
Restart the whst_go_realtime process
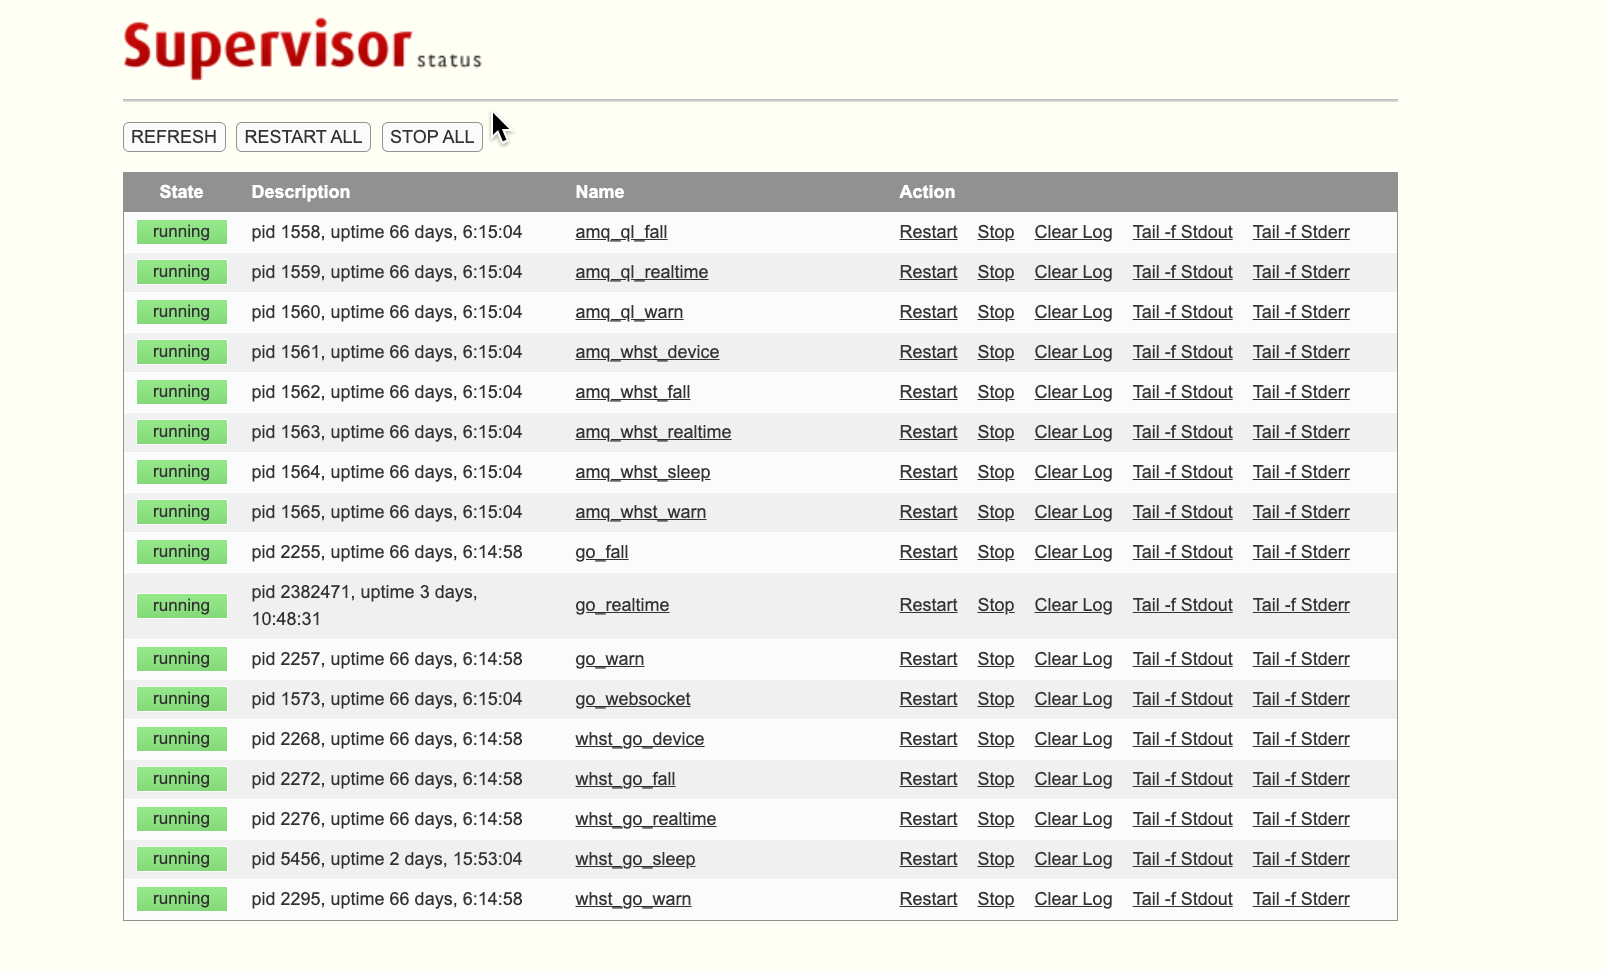pos(928,819)
